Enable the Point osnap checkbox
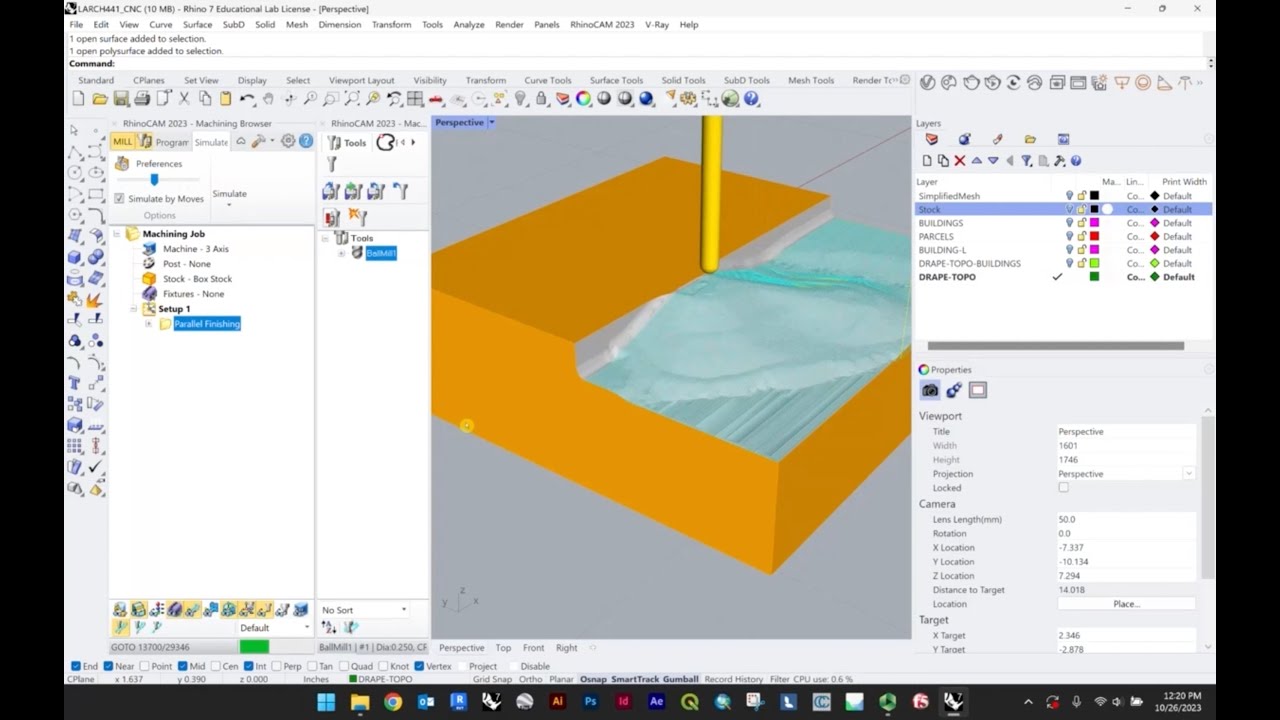This screenshot has width=1280, height=720. coord(144,666)
